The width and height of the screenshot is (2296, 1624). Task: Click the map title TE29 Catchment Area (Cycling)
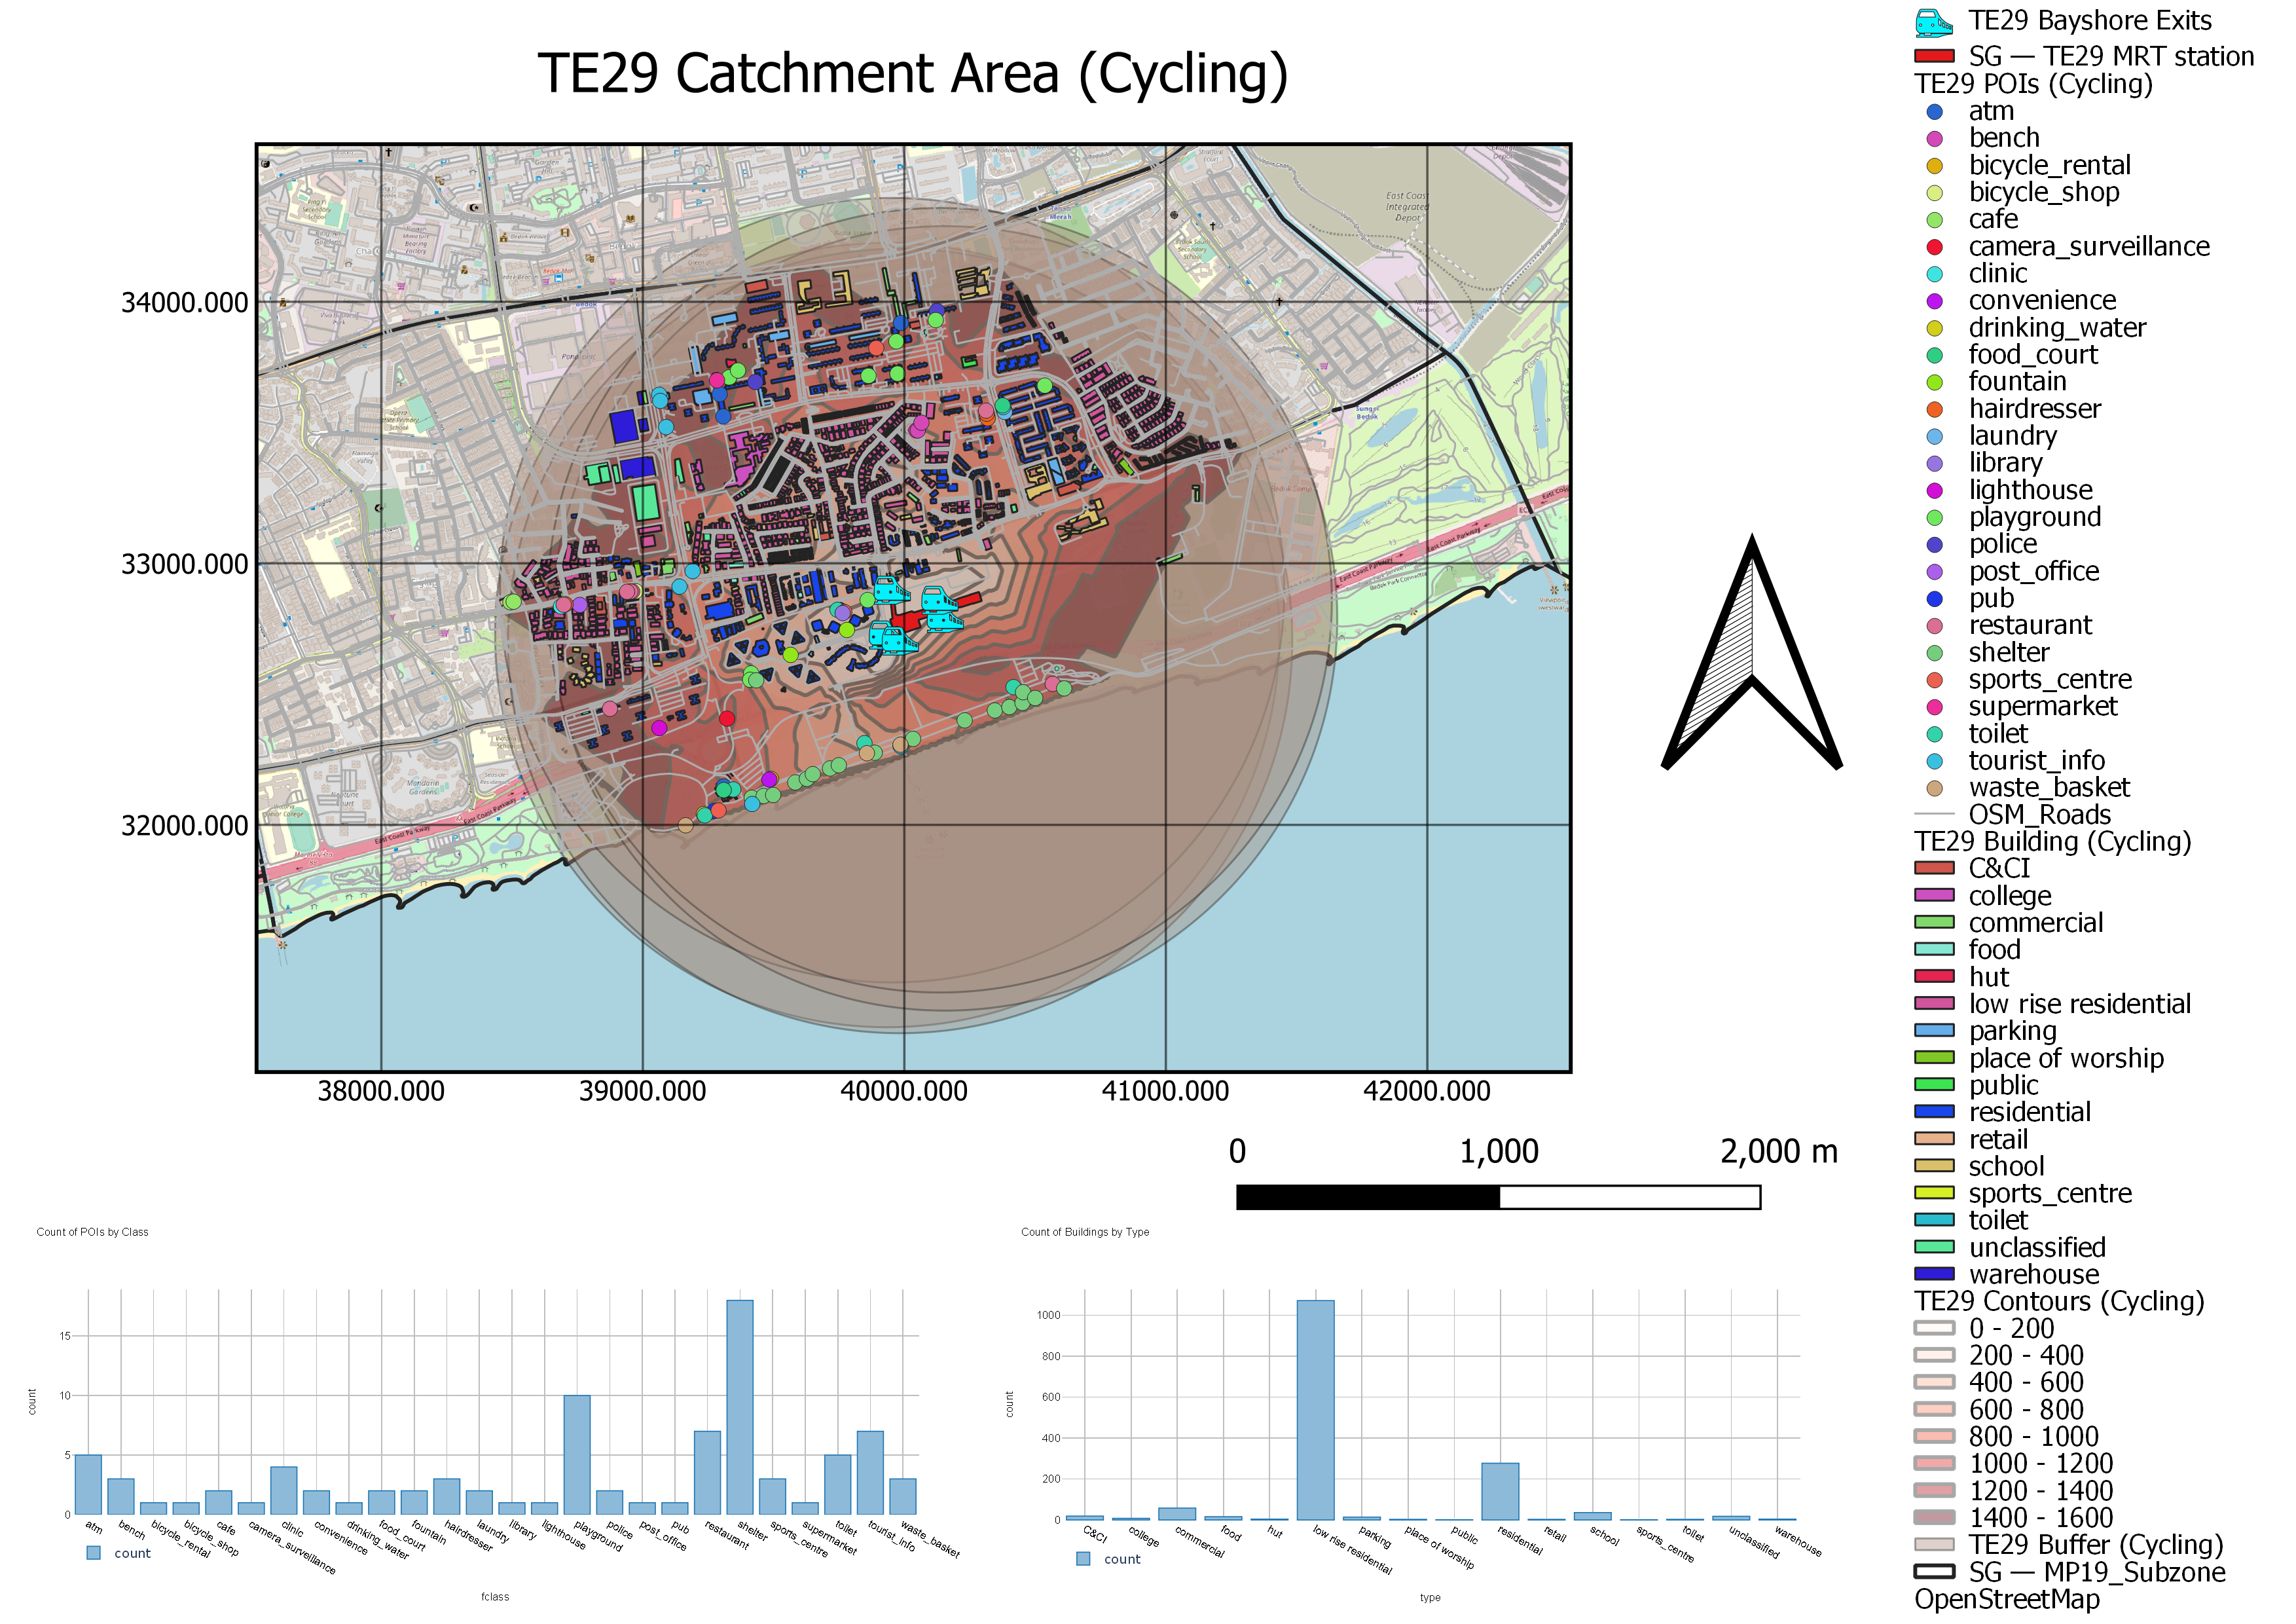(x=912, y=74)
